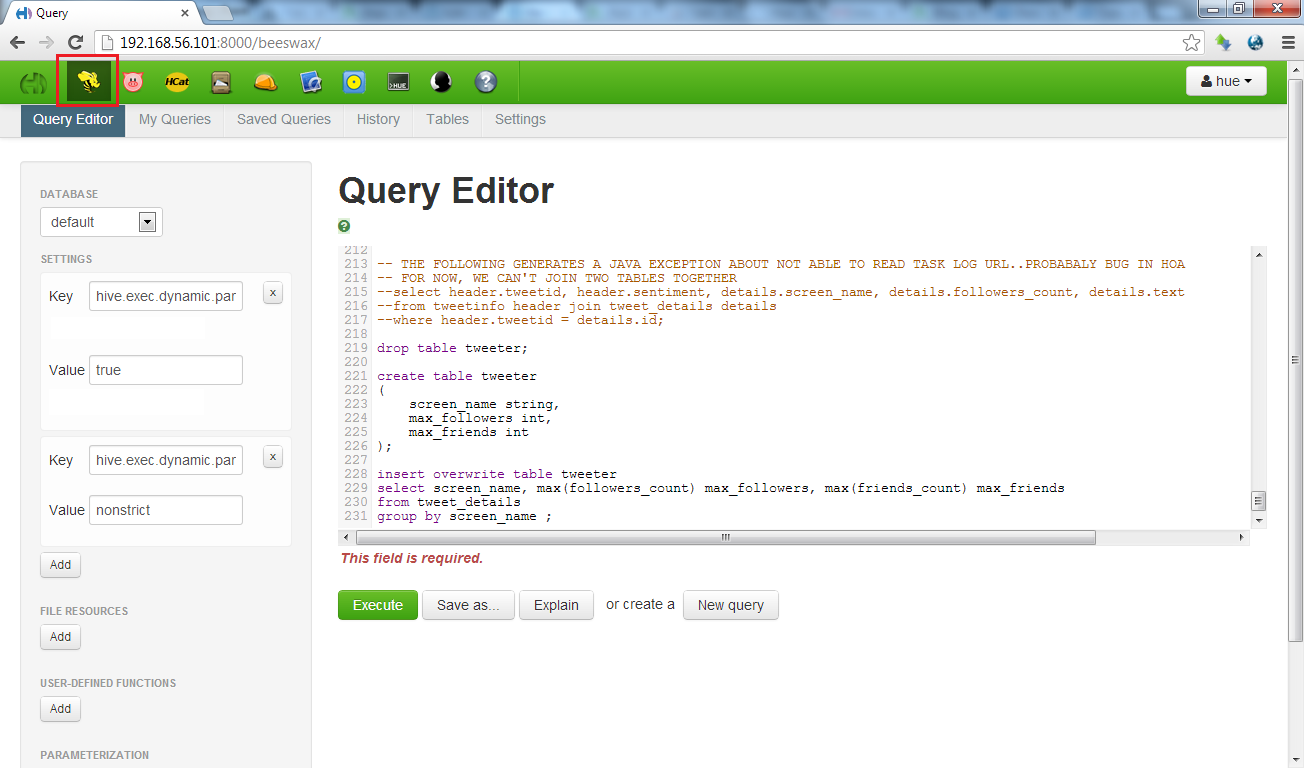Open a new browser tab

point(217,14)
